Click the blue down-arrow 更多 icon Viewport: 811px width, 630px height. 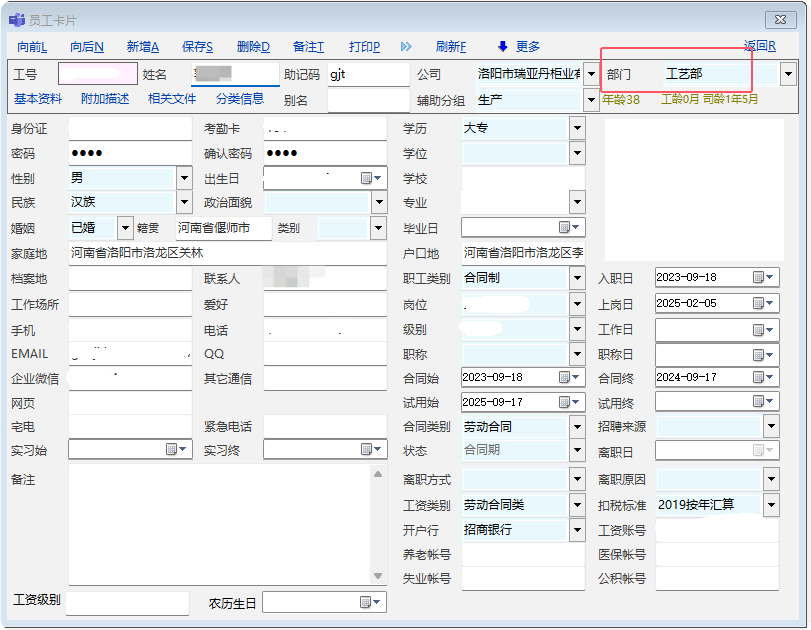click(503, 47)
